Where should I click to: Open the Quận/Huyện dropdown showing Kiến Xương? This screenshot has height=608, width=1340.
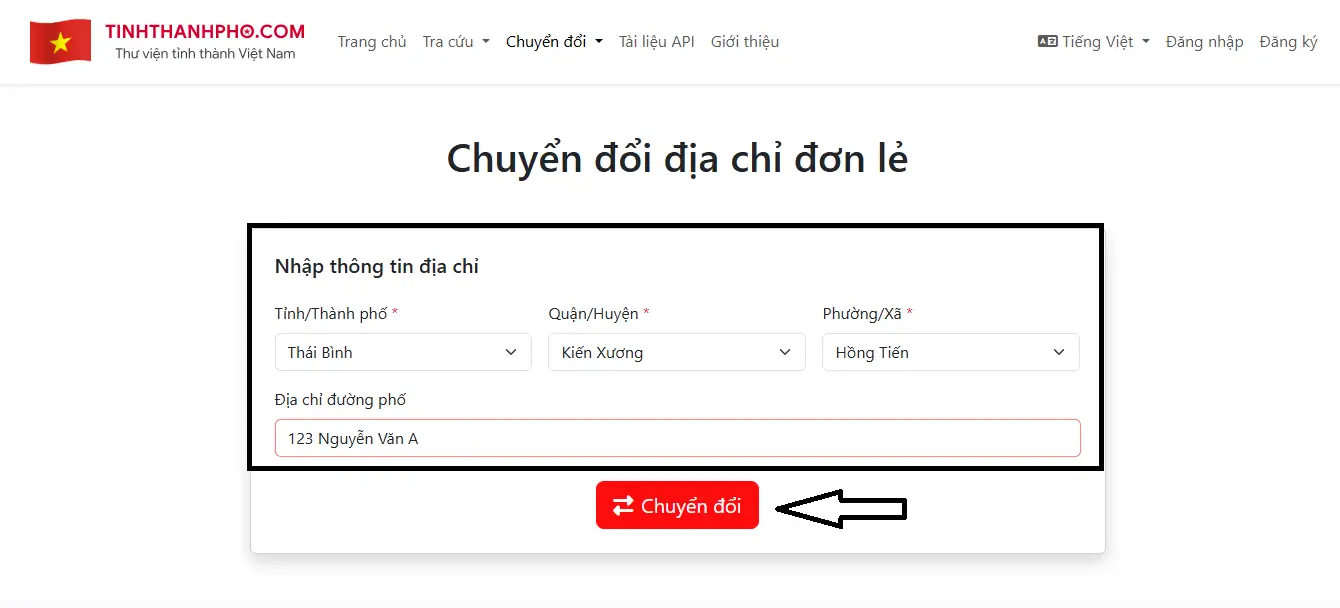click(677, 352)
